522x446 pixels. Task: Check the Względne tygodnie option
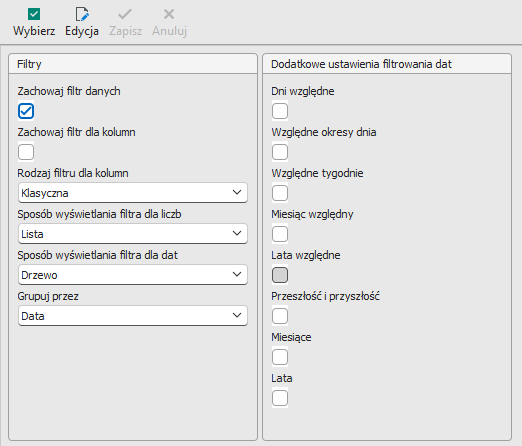tap(280, 193)
